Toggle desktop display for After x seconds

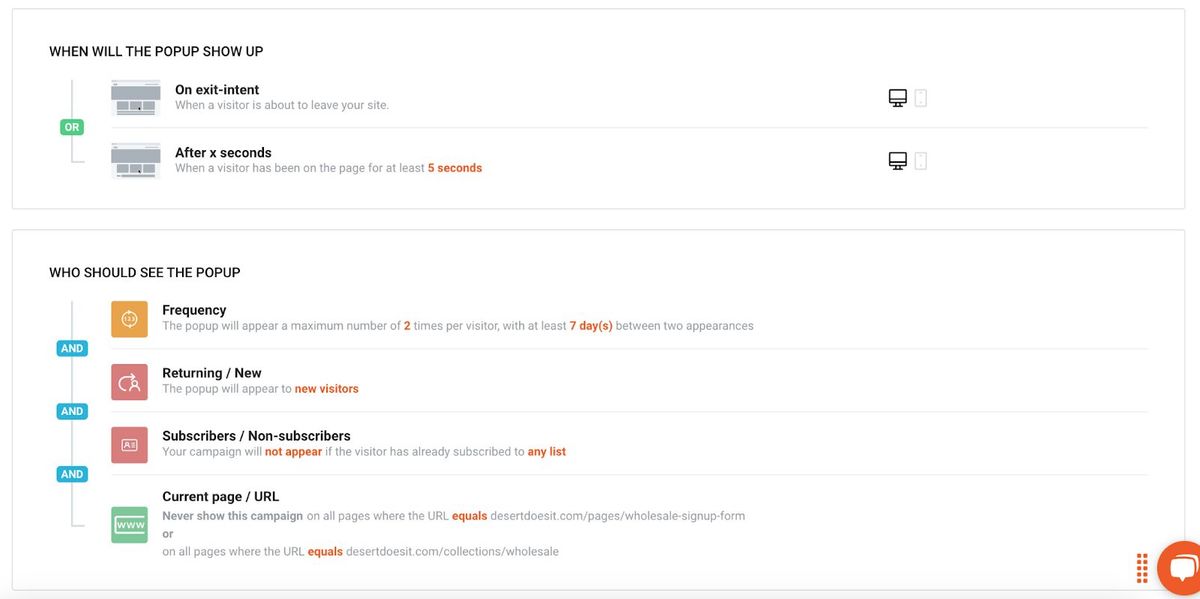[898, 161]
